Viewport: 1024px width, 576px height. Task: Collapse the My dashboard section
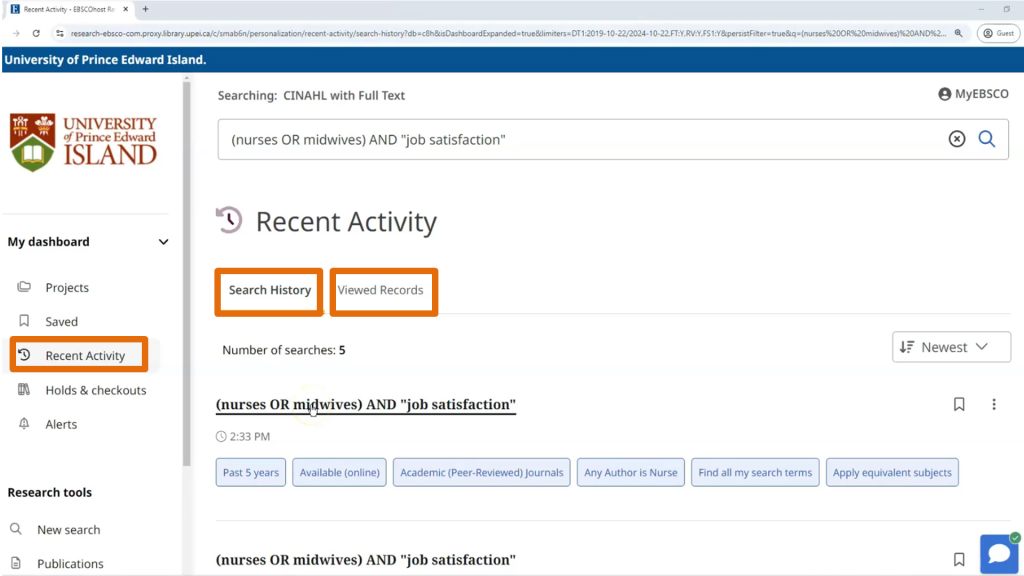pyautogui.click(x=164, y=242)
